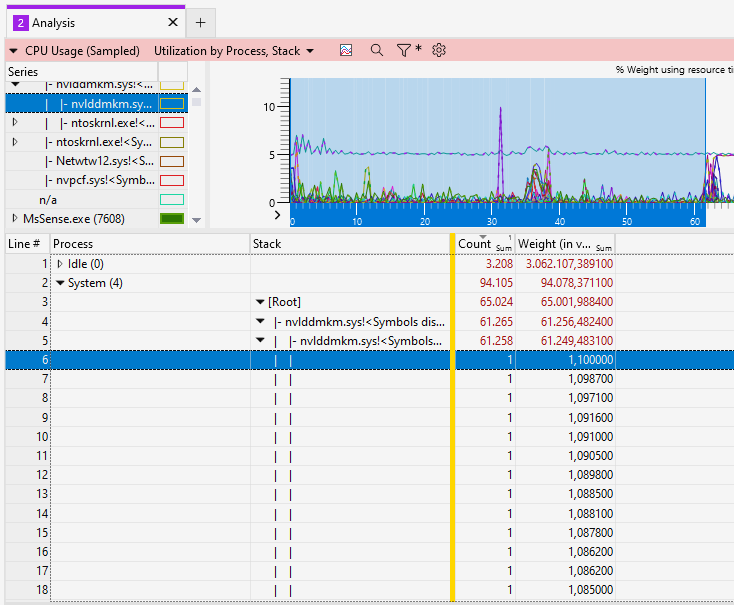734x605 pixels.
Task: Close the Analysis tab
Action: (173, 22)
